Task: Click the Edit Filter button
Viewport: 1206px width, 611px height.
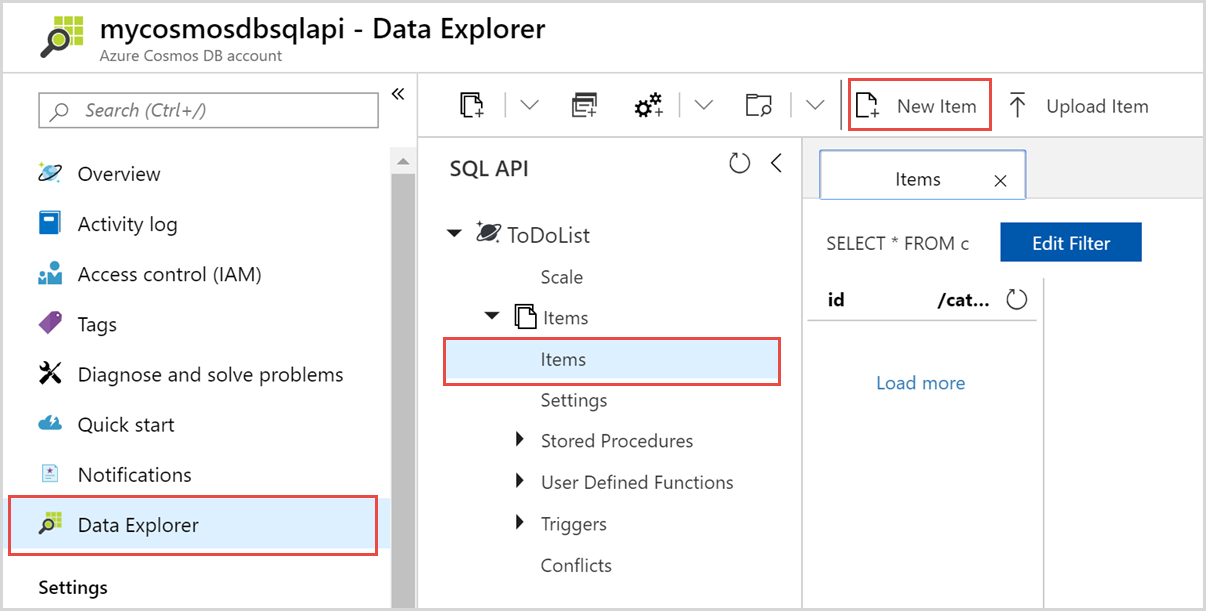Action: pos(1070,243)
